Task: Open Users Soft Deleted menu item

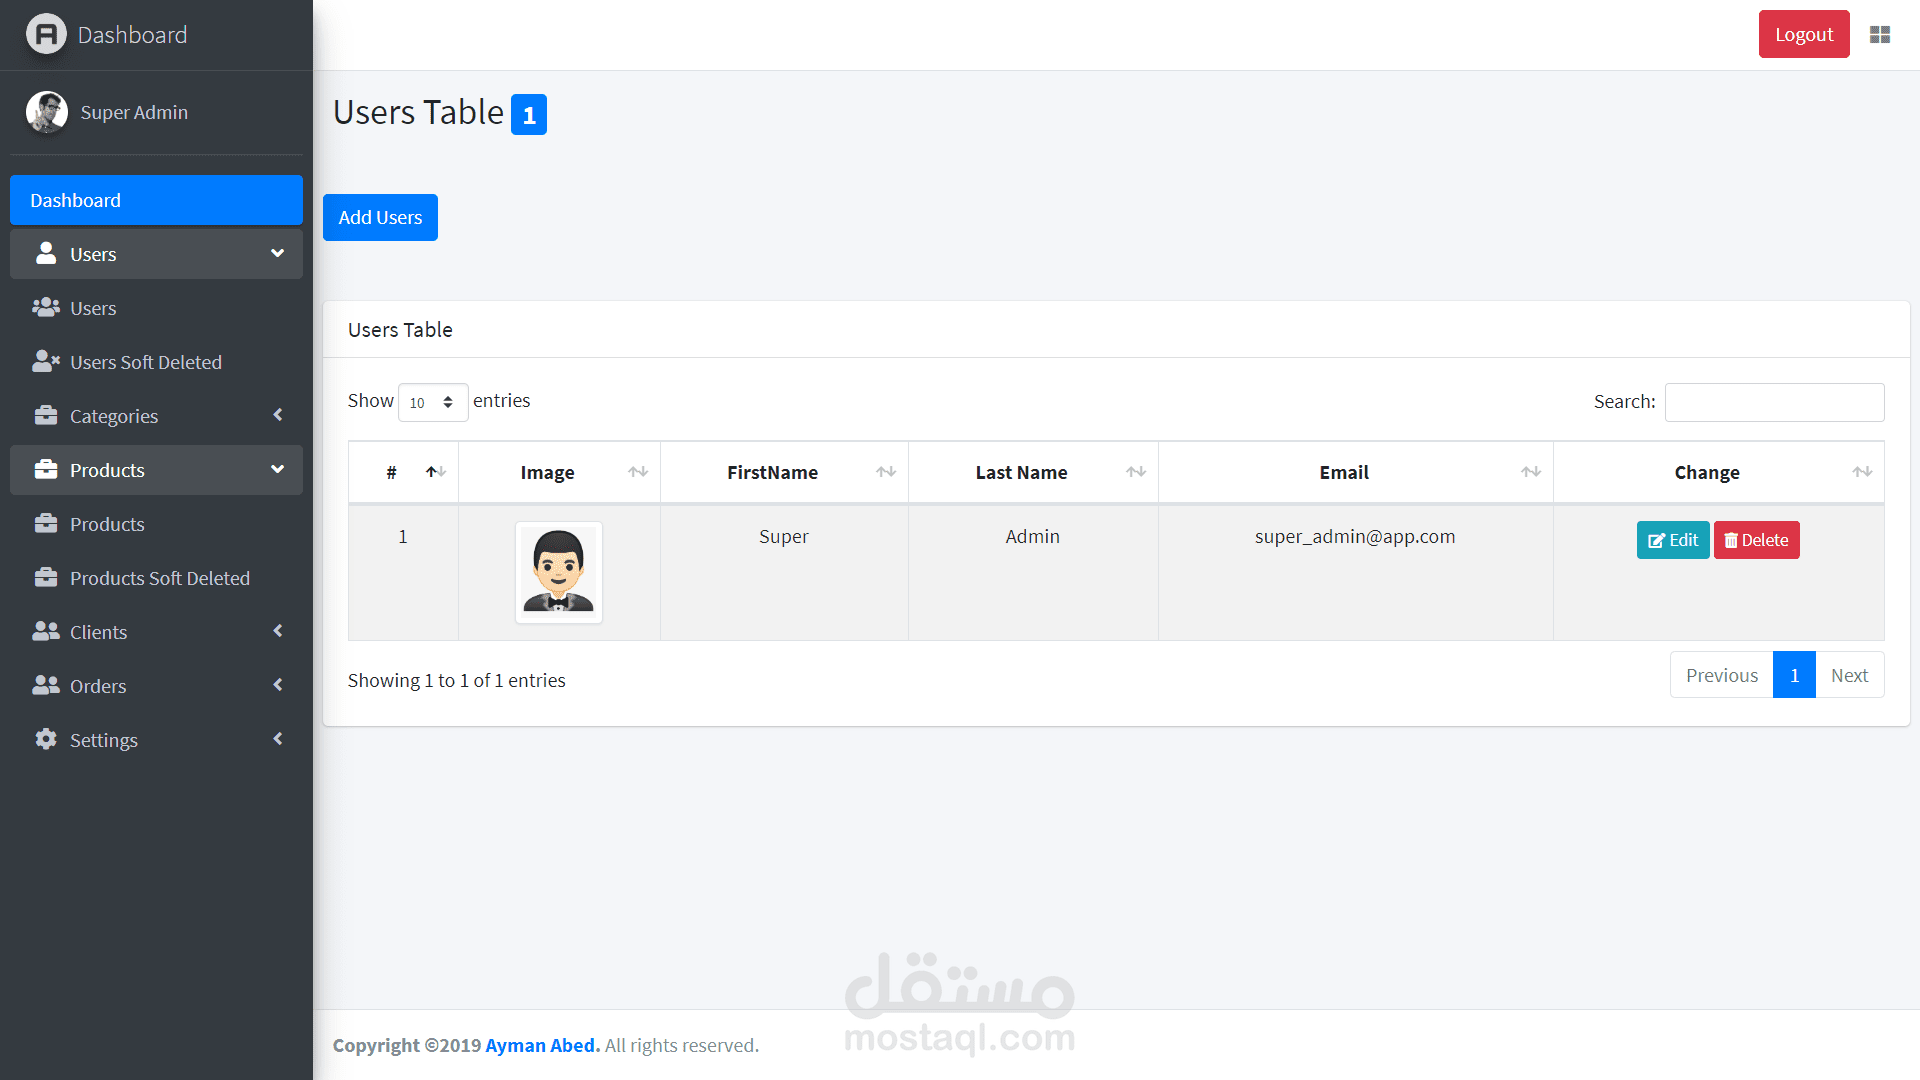Action: [146, 362]
